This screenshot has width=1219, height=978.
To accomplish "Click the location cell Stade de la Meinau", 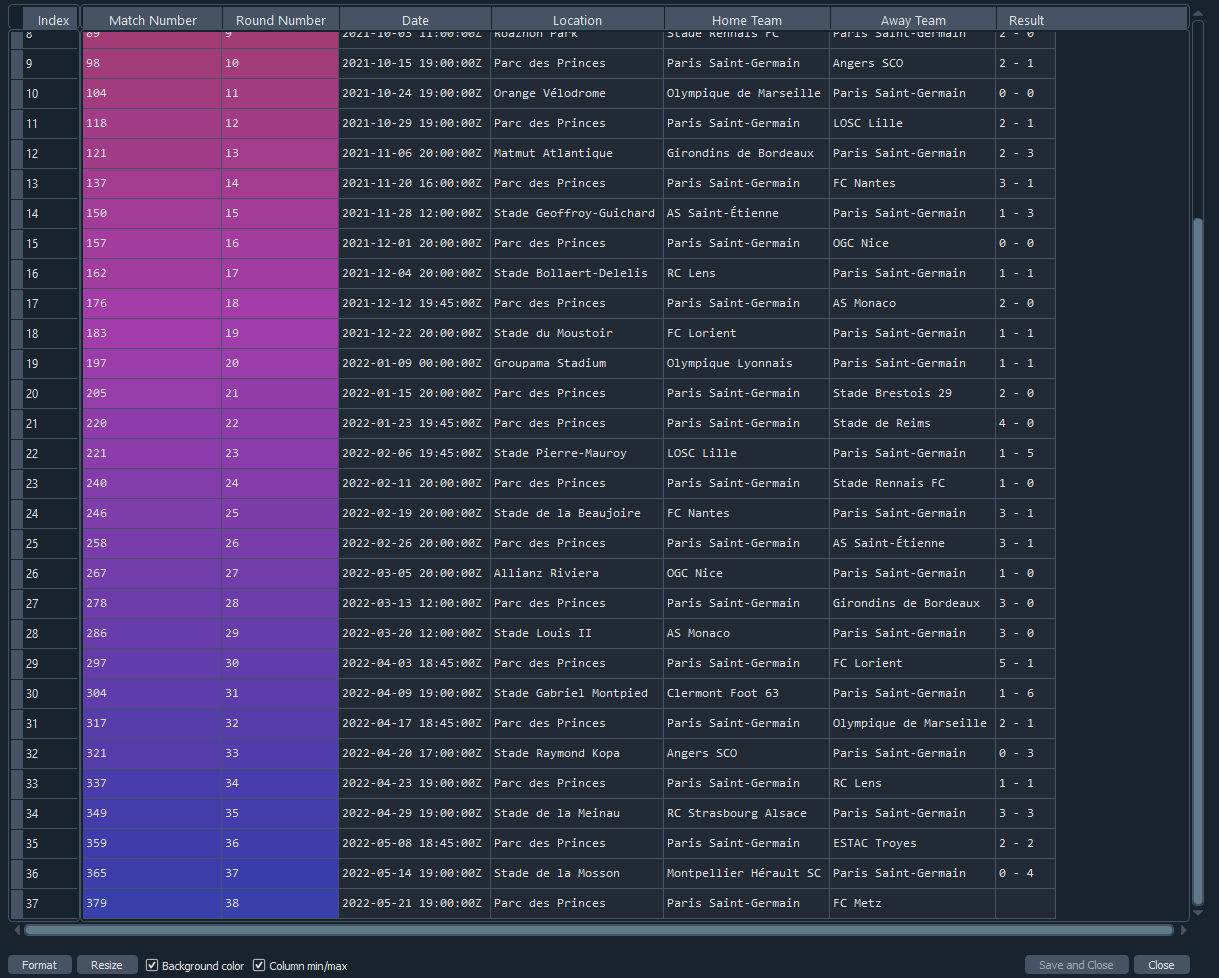I will click(577, 813).
